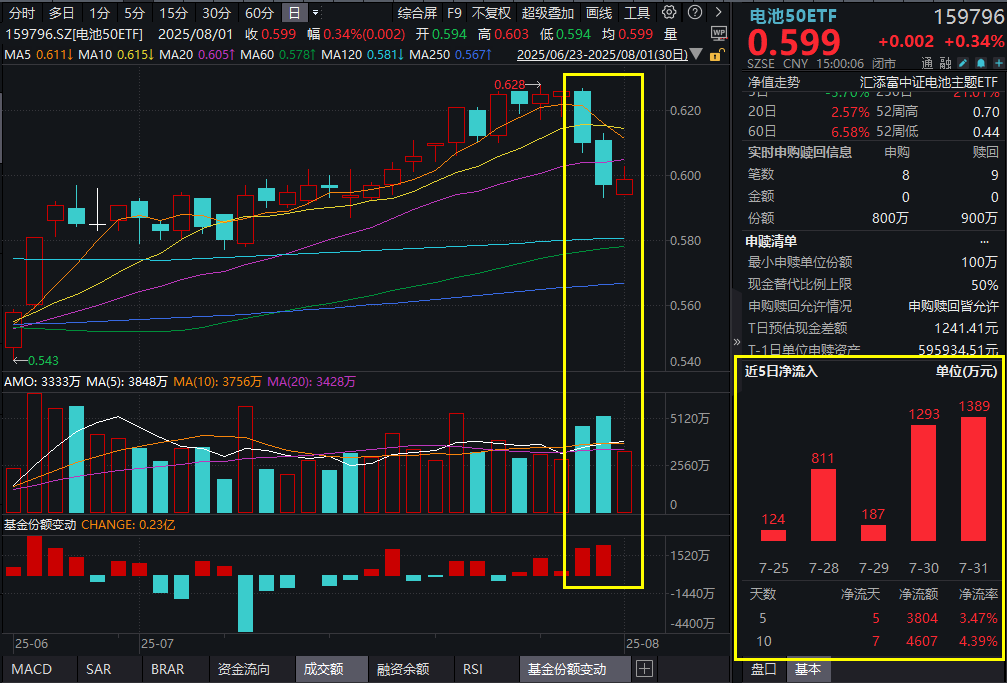Click the orange lock icon near the date range
This screenshot has width=1007, height=683.
[x=716, y=57]
